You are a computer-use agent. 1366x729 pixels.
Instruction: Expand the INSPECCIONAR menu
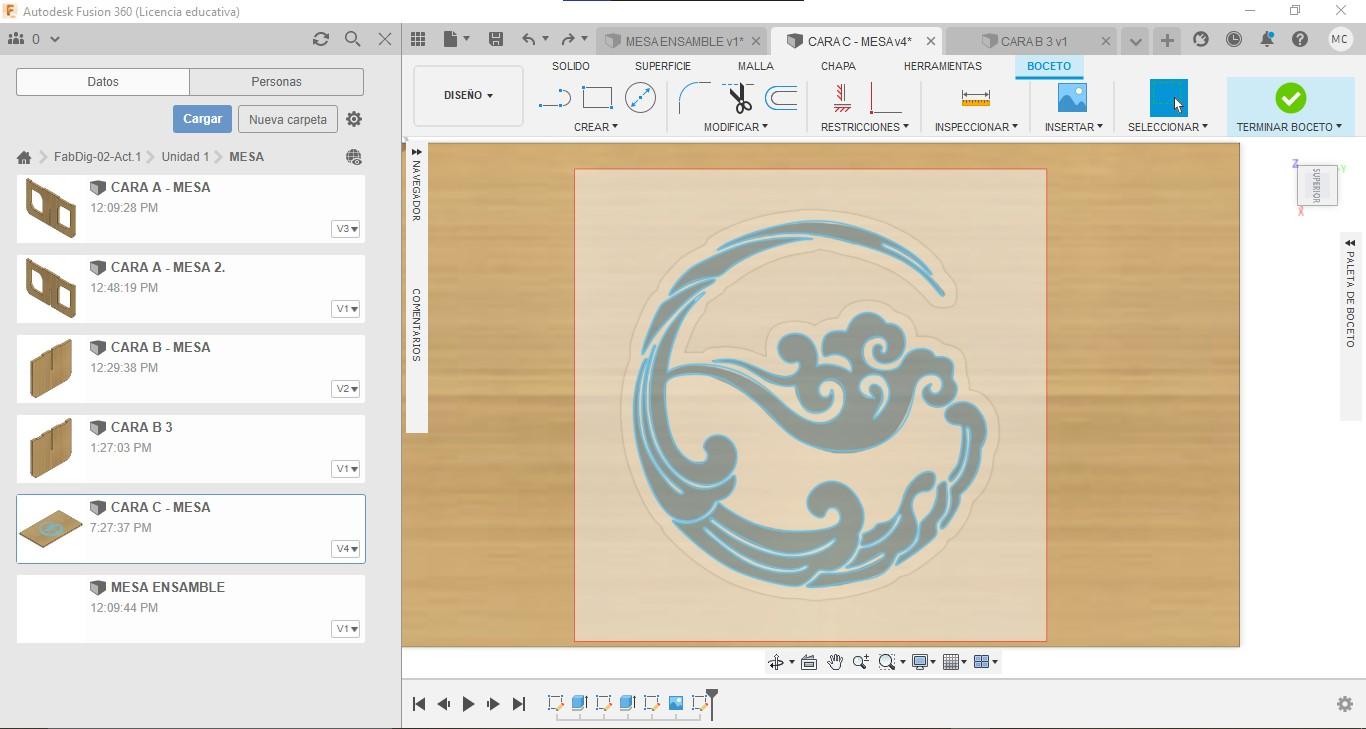[x=976, y=127]
